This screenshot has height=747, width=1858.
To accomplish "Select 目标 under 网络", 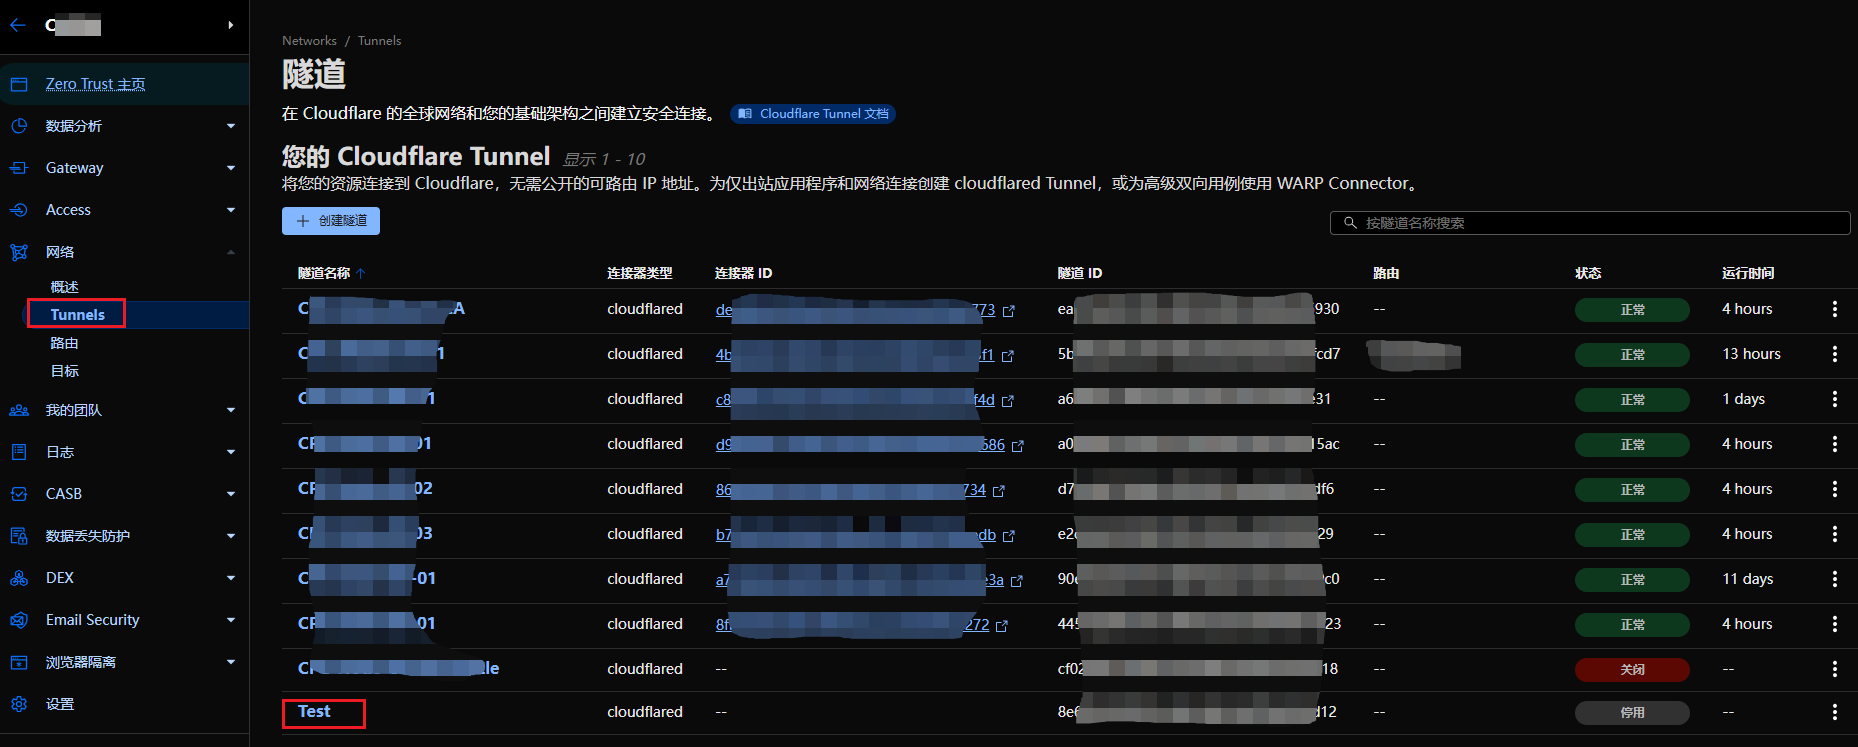I will pos(64,371).
